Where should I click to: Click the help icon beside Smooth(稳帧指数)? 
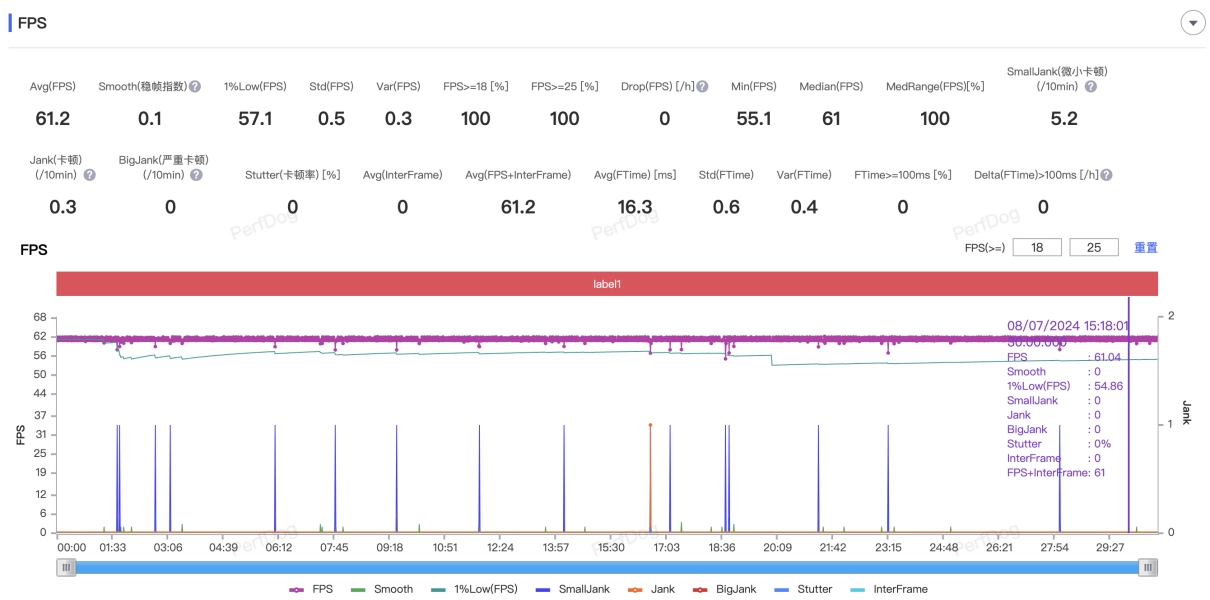(x=195, y=87)
